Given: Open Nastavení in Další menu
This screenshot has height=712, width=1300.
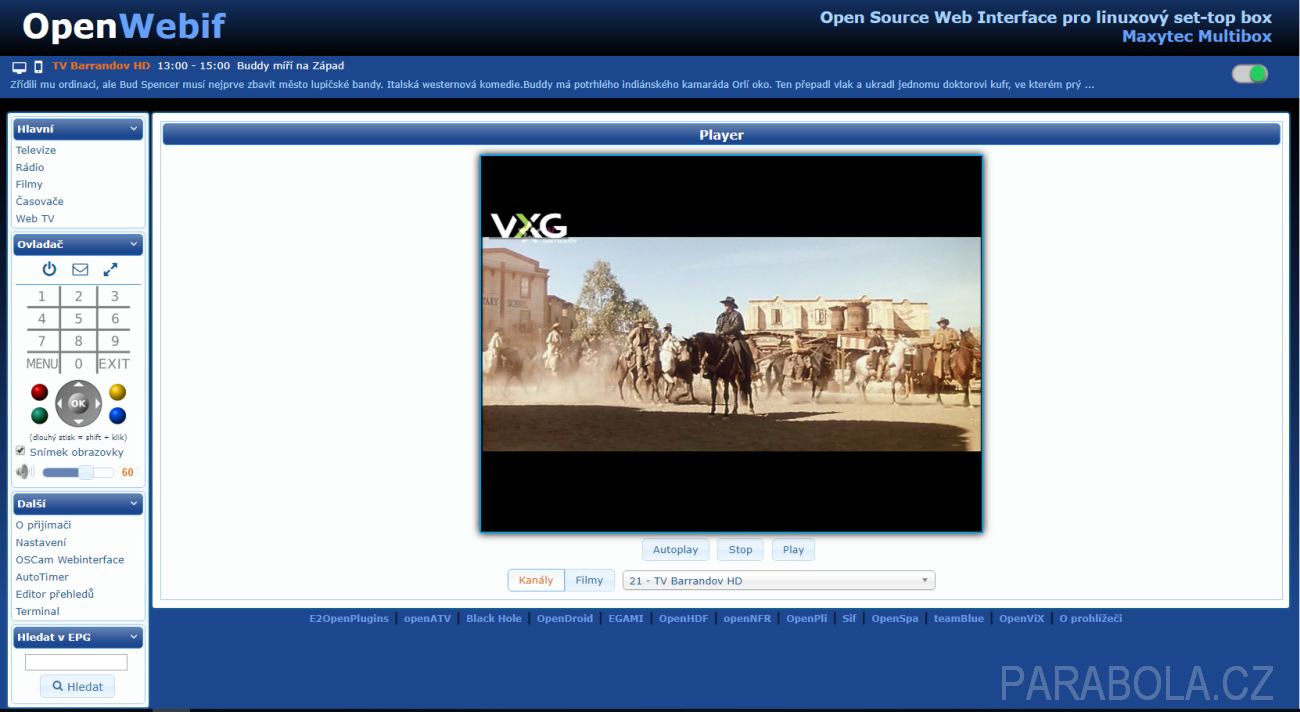Looking at the screenshot, I should [x=41, y=542].
